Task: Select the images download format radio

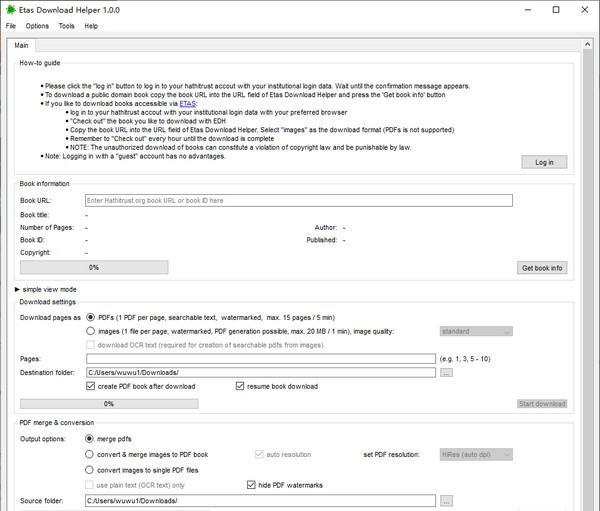Action: [90, 331]
